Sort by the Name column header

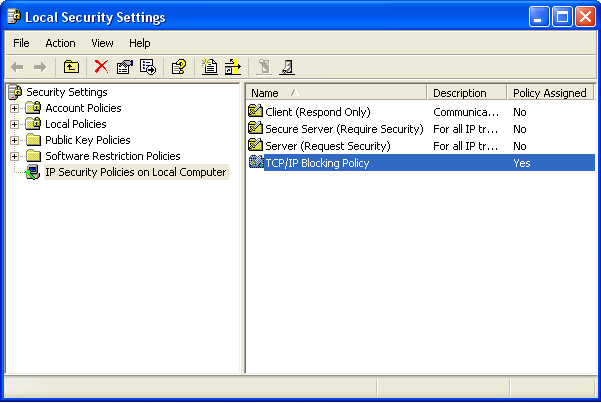point(336,93)
